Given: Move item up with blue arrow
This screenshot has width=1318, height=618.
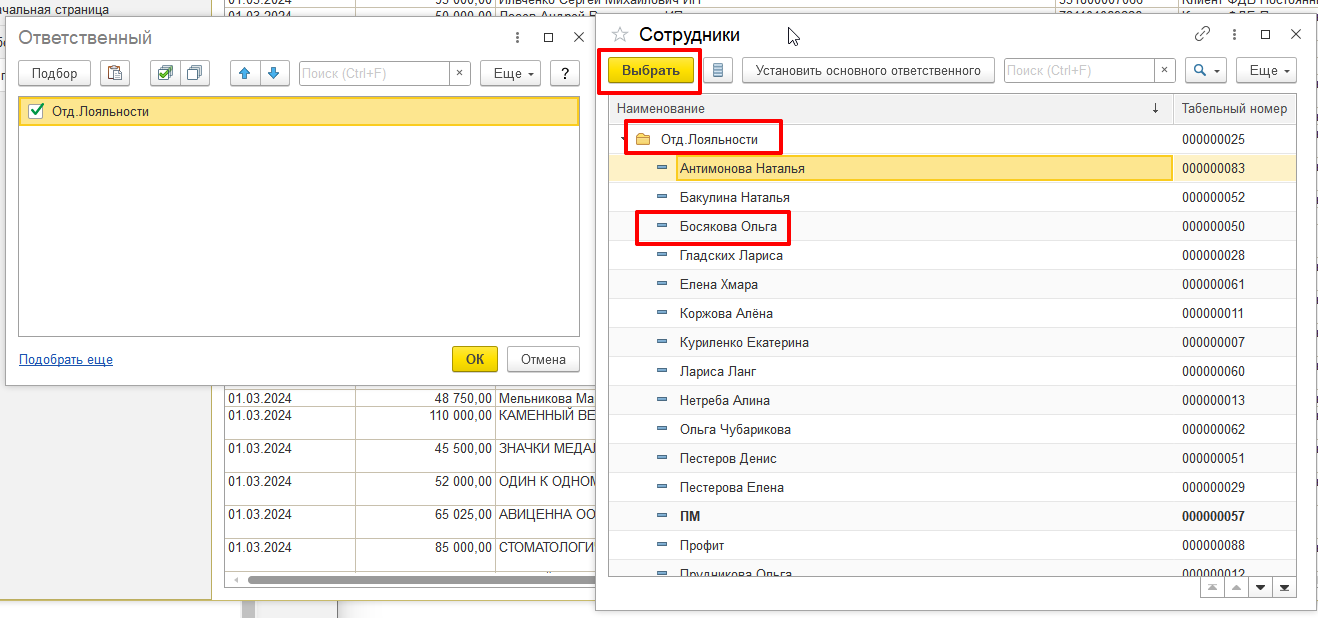Looking at the screenshot, I should point(245,73).
